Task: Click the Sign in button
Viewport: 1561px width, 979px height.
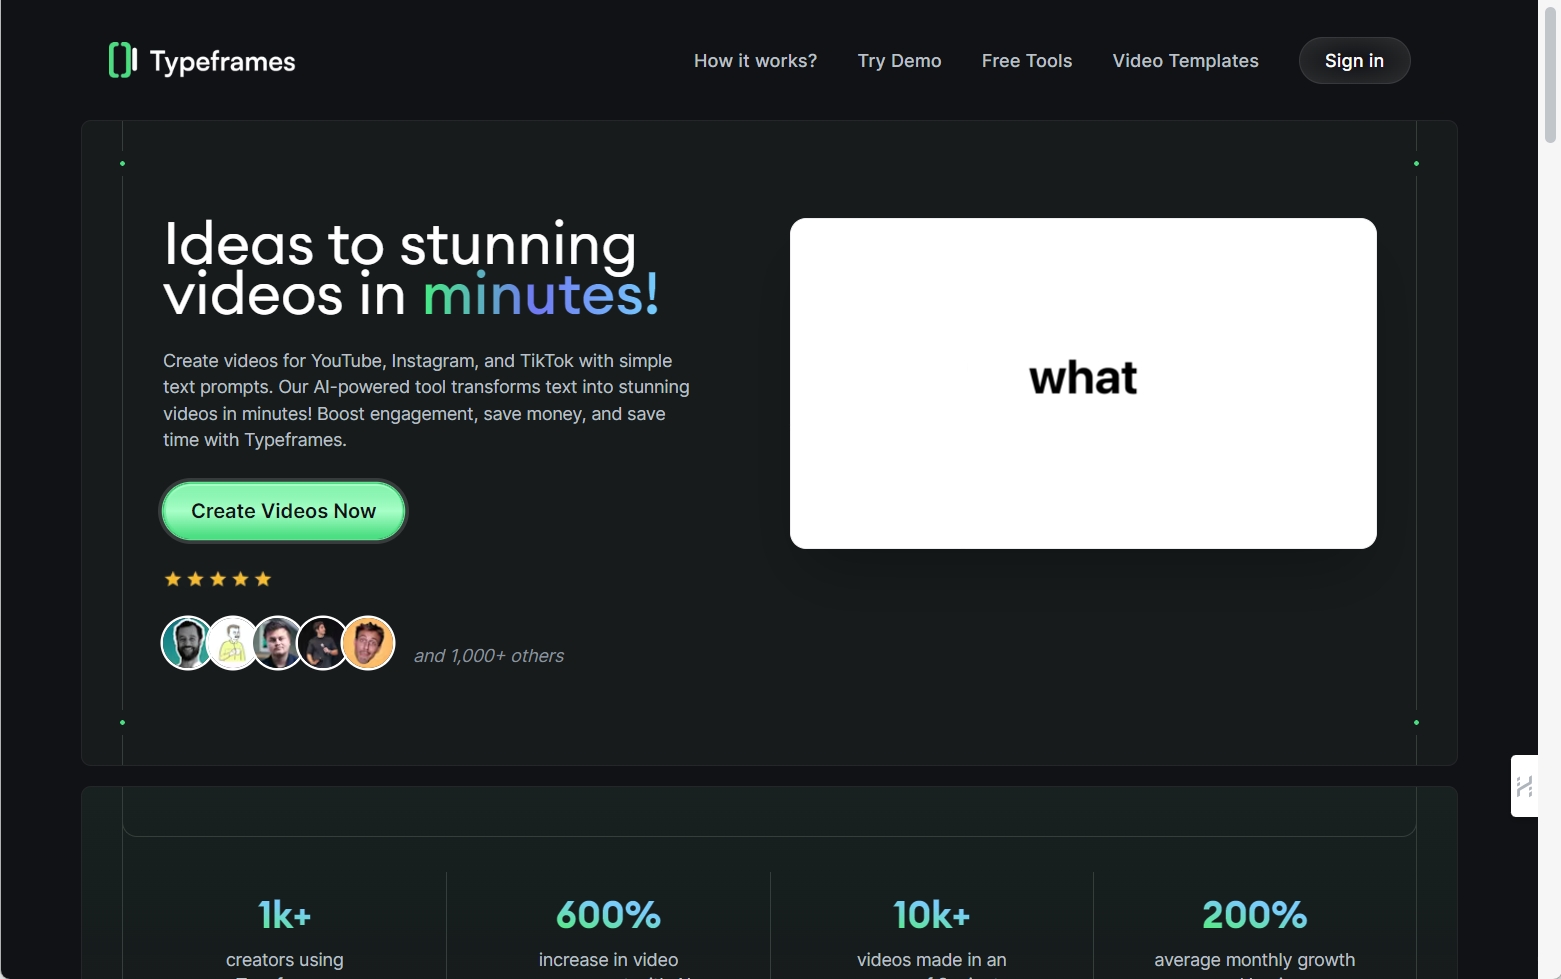Action: point(1354,61)
